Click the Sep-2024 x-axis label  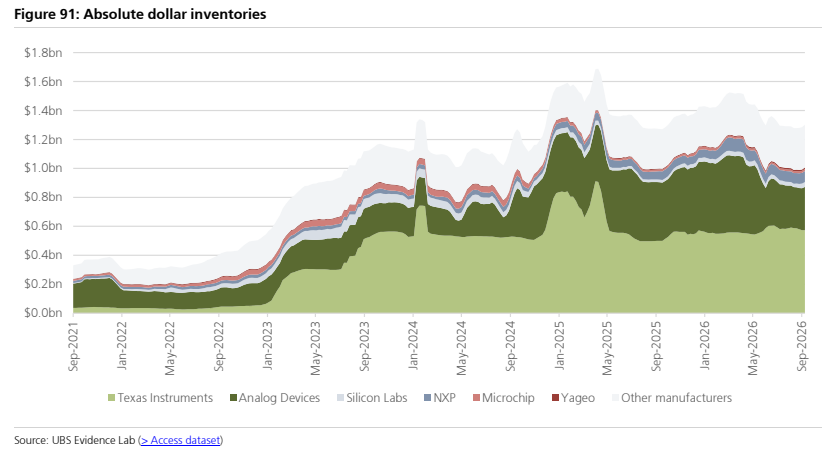pos(511,346)
